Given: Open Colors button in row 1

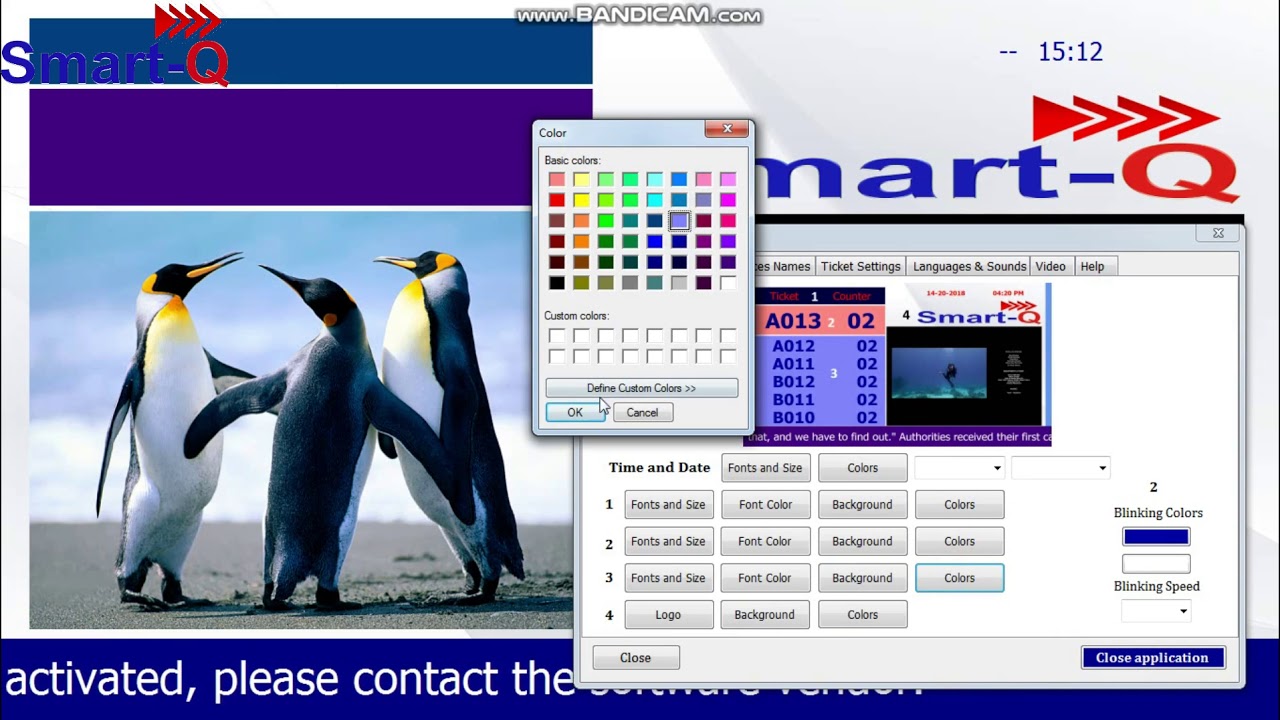Looking at the screenshot, I should [x=959, y=505].
